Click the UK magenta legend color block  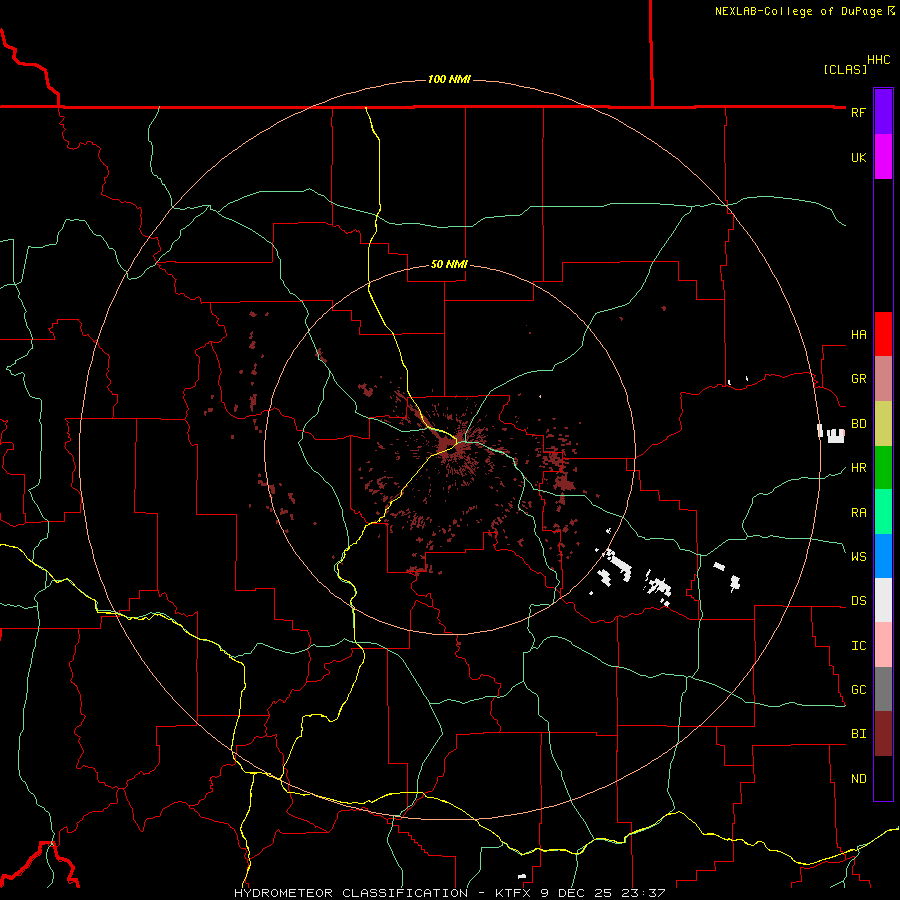(x=883, y=157)
